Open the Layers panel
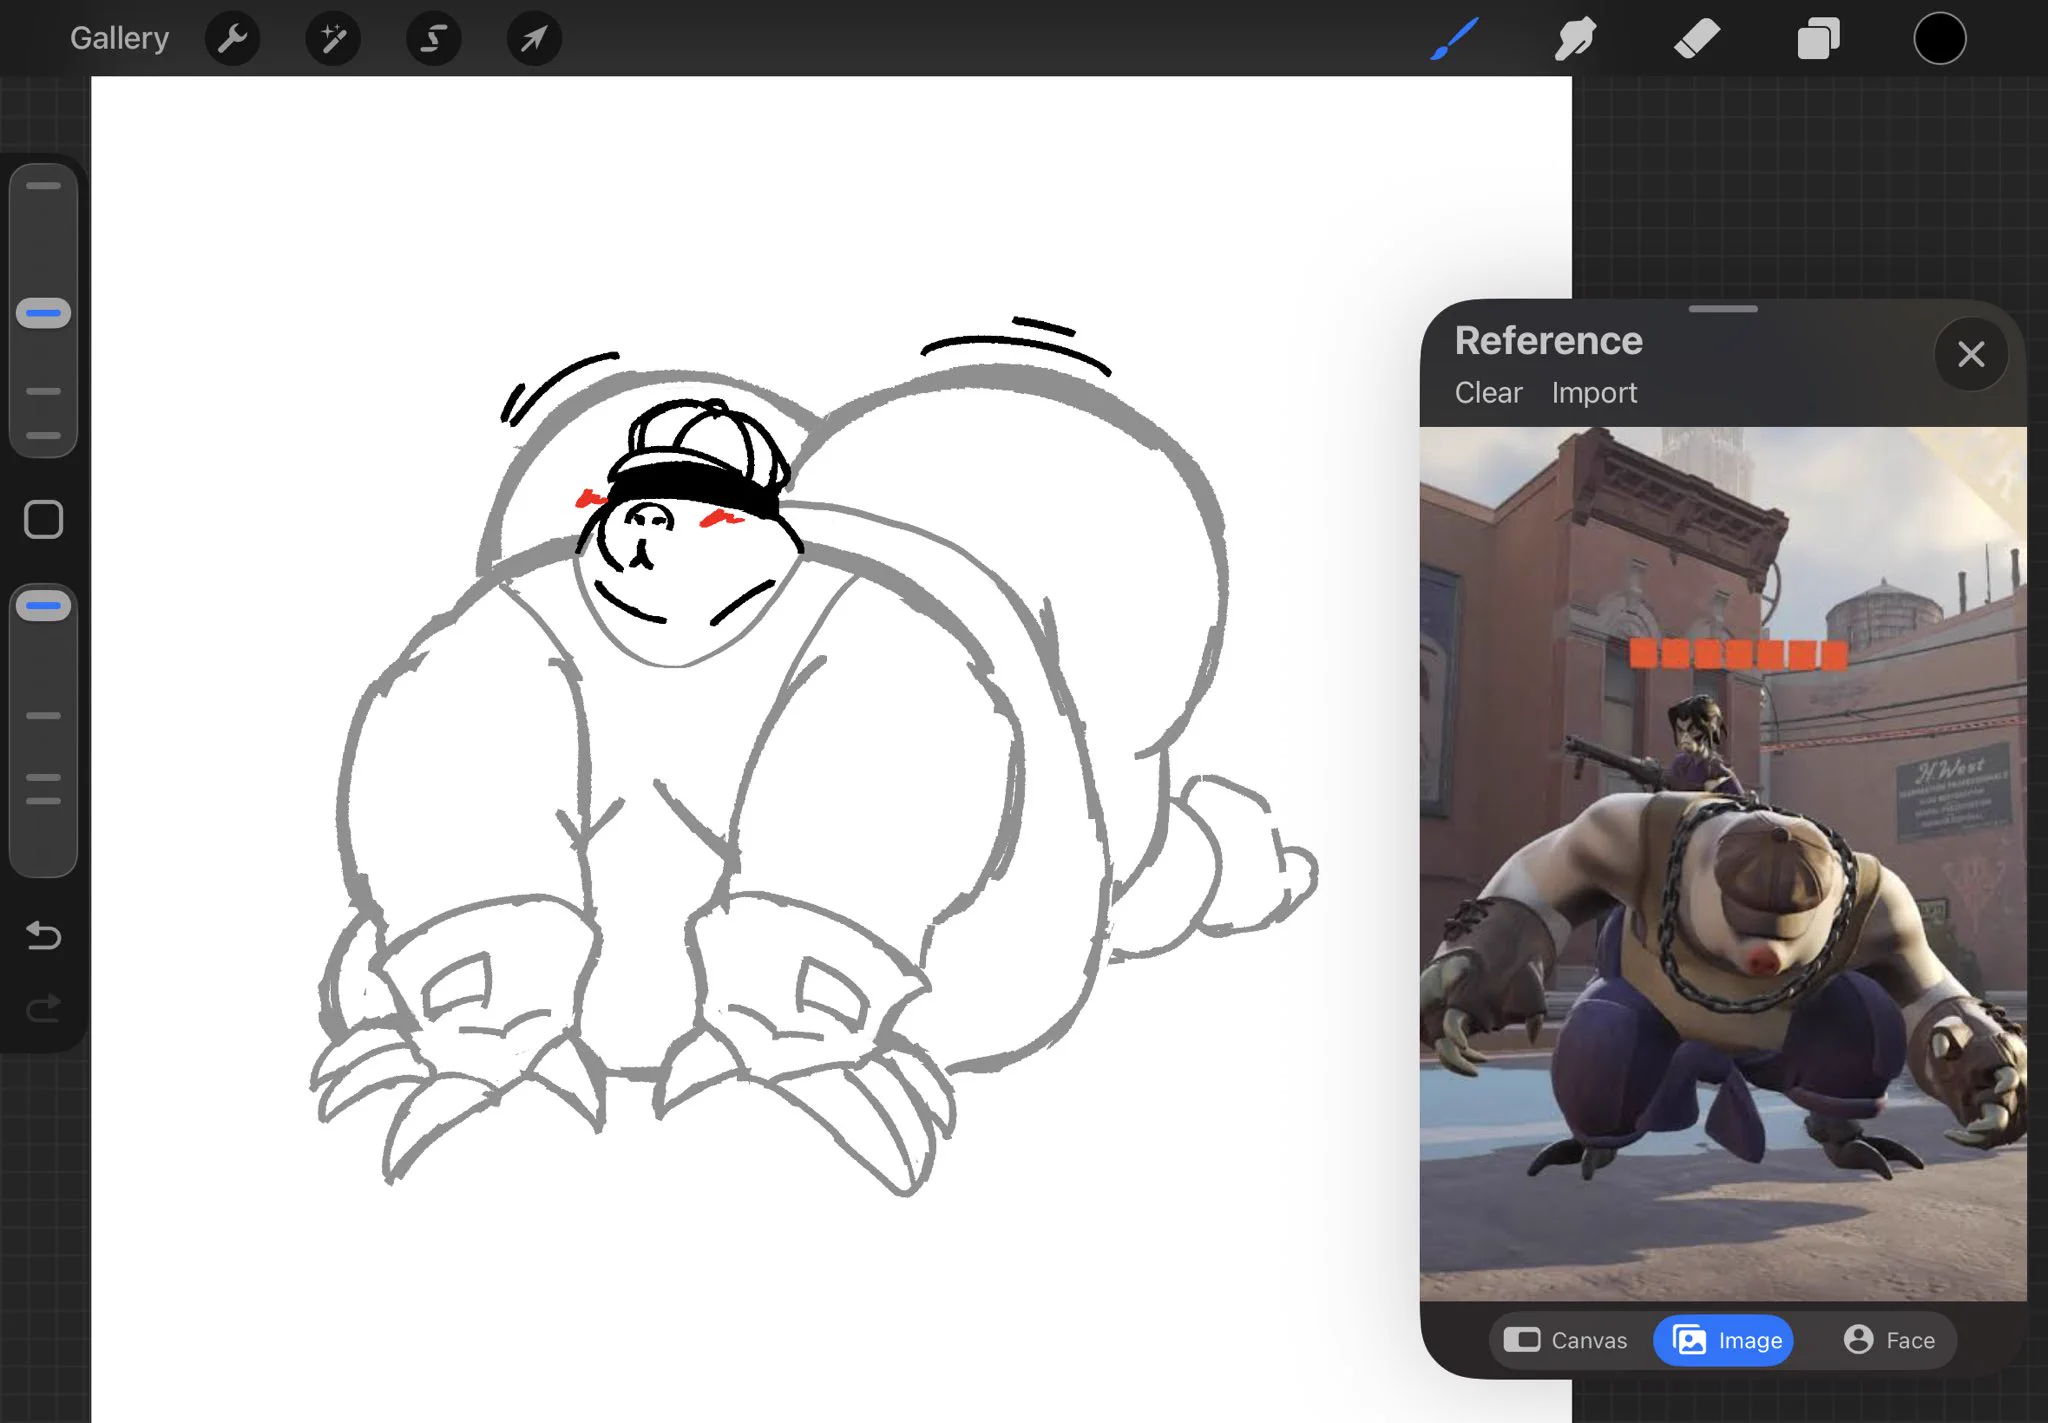Image resolution: width=2048 pixels, height=1423 pixels. click(1818, 39)
